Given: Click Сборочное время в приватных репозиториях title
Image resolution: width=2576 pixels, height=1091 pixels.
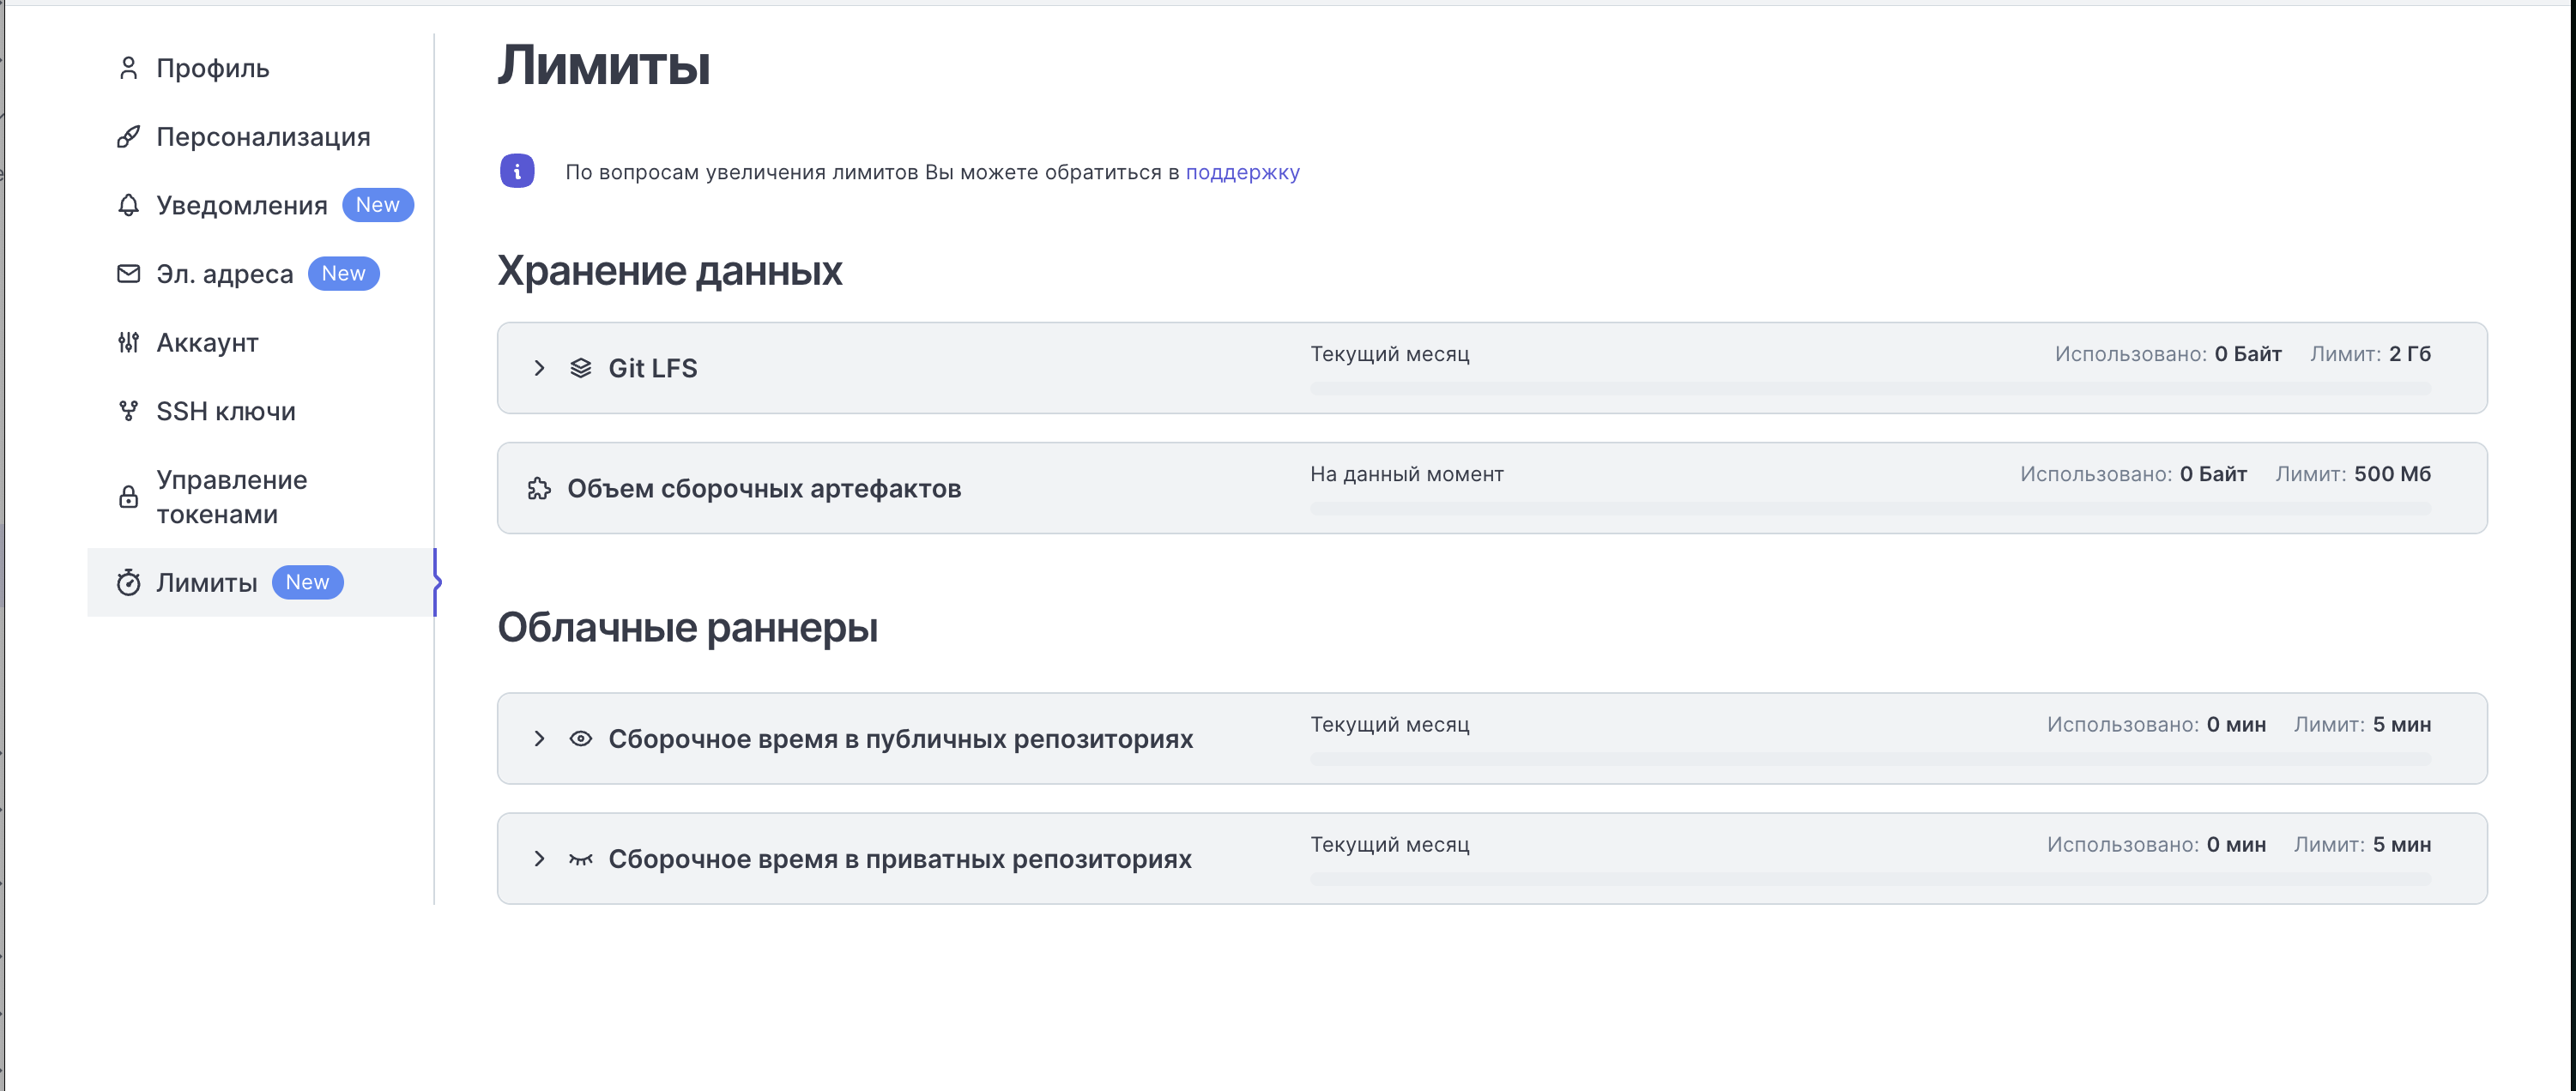Looking at the screenshot, I should pyautogui.click(x=899, y=859).
